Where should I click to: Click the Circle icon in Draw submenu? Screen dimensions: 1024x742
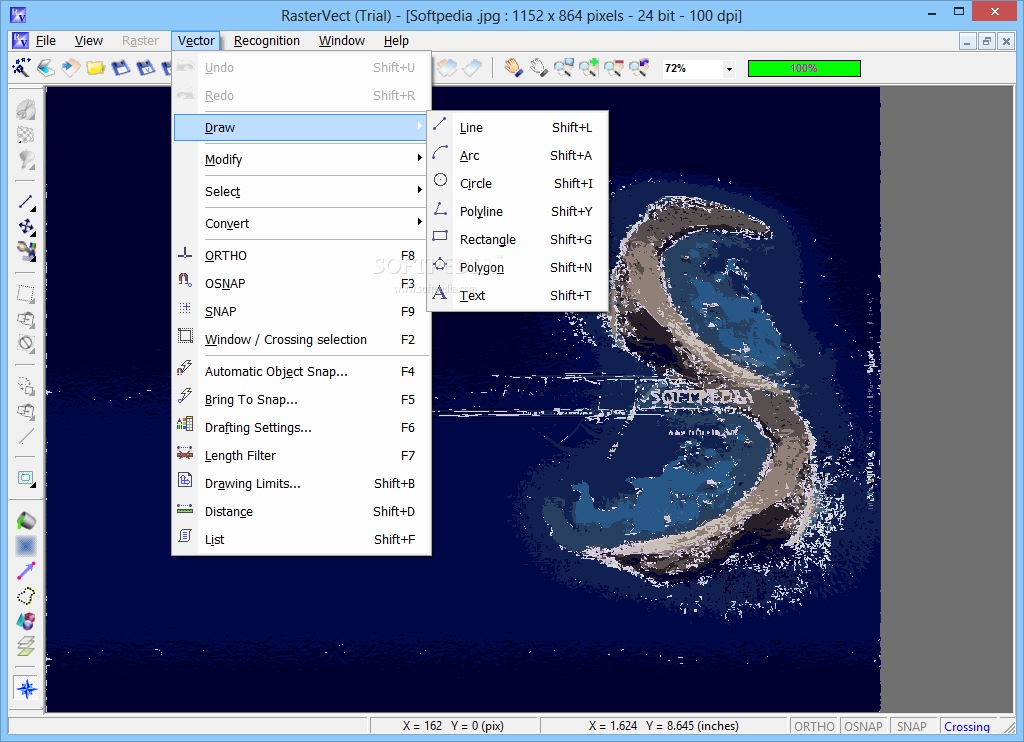(x=441, y=180)
